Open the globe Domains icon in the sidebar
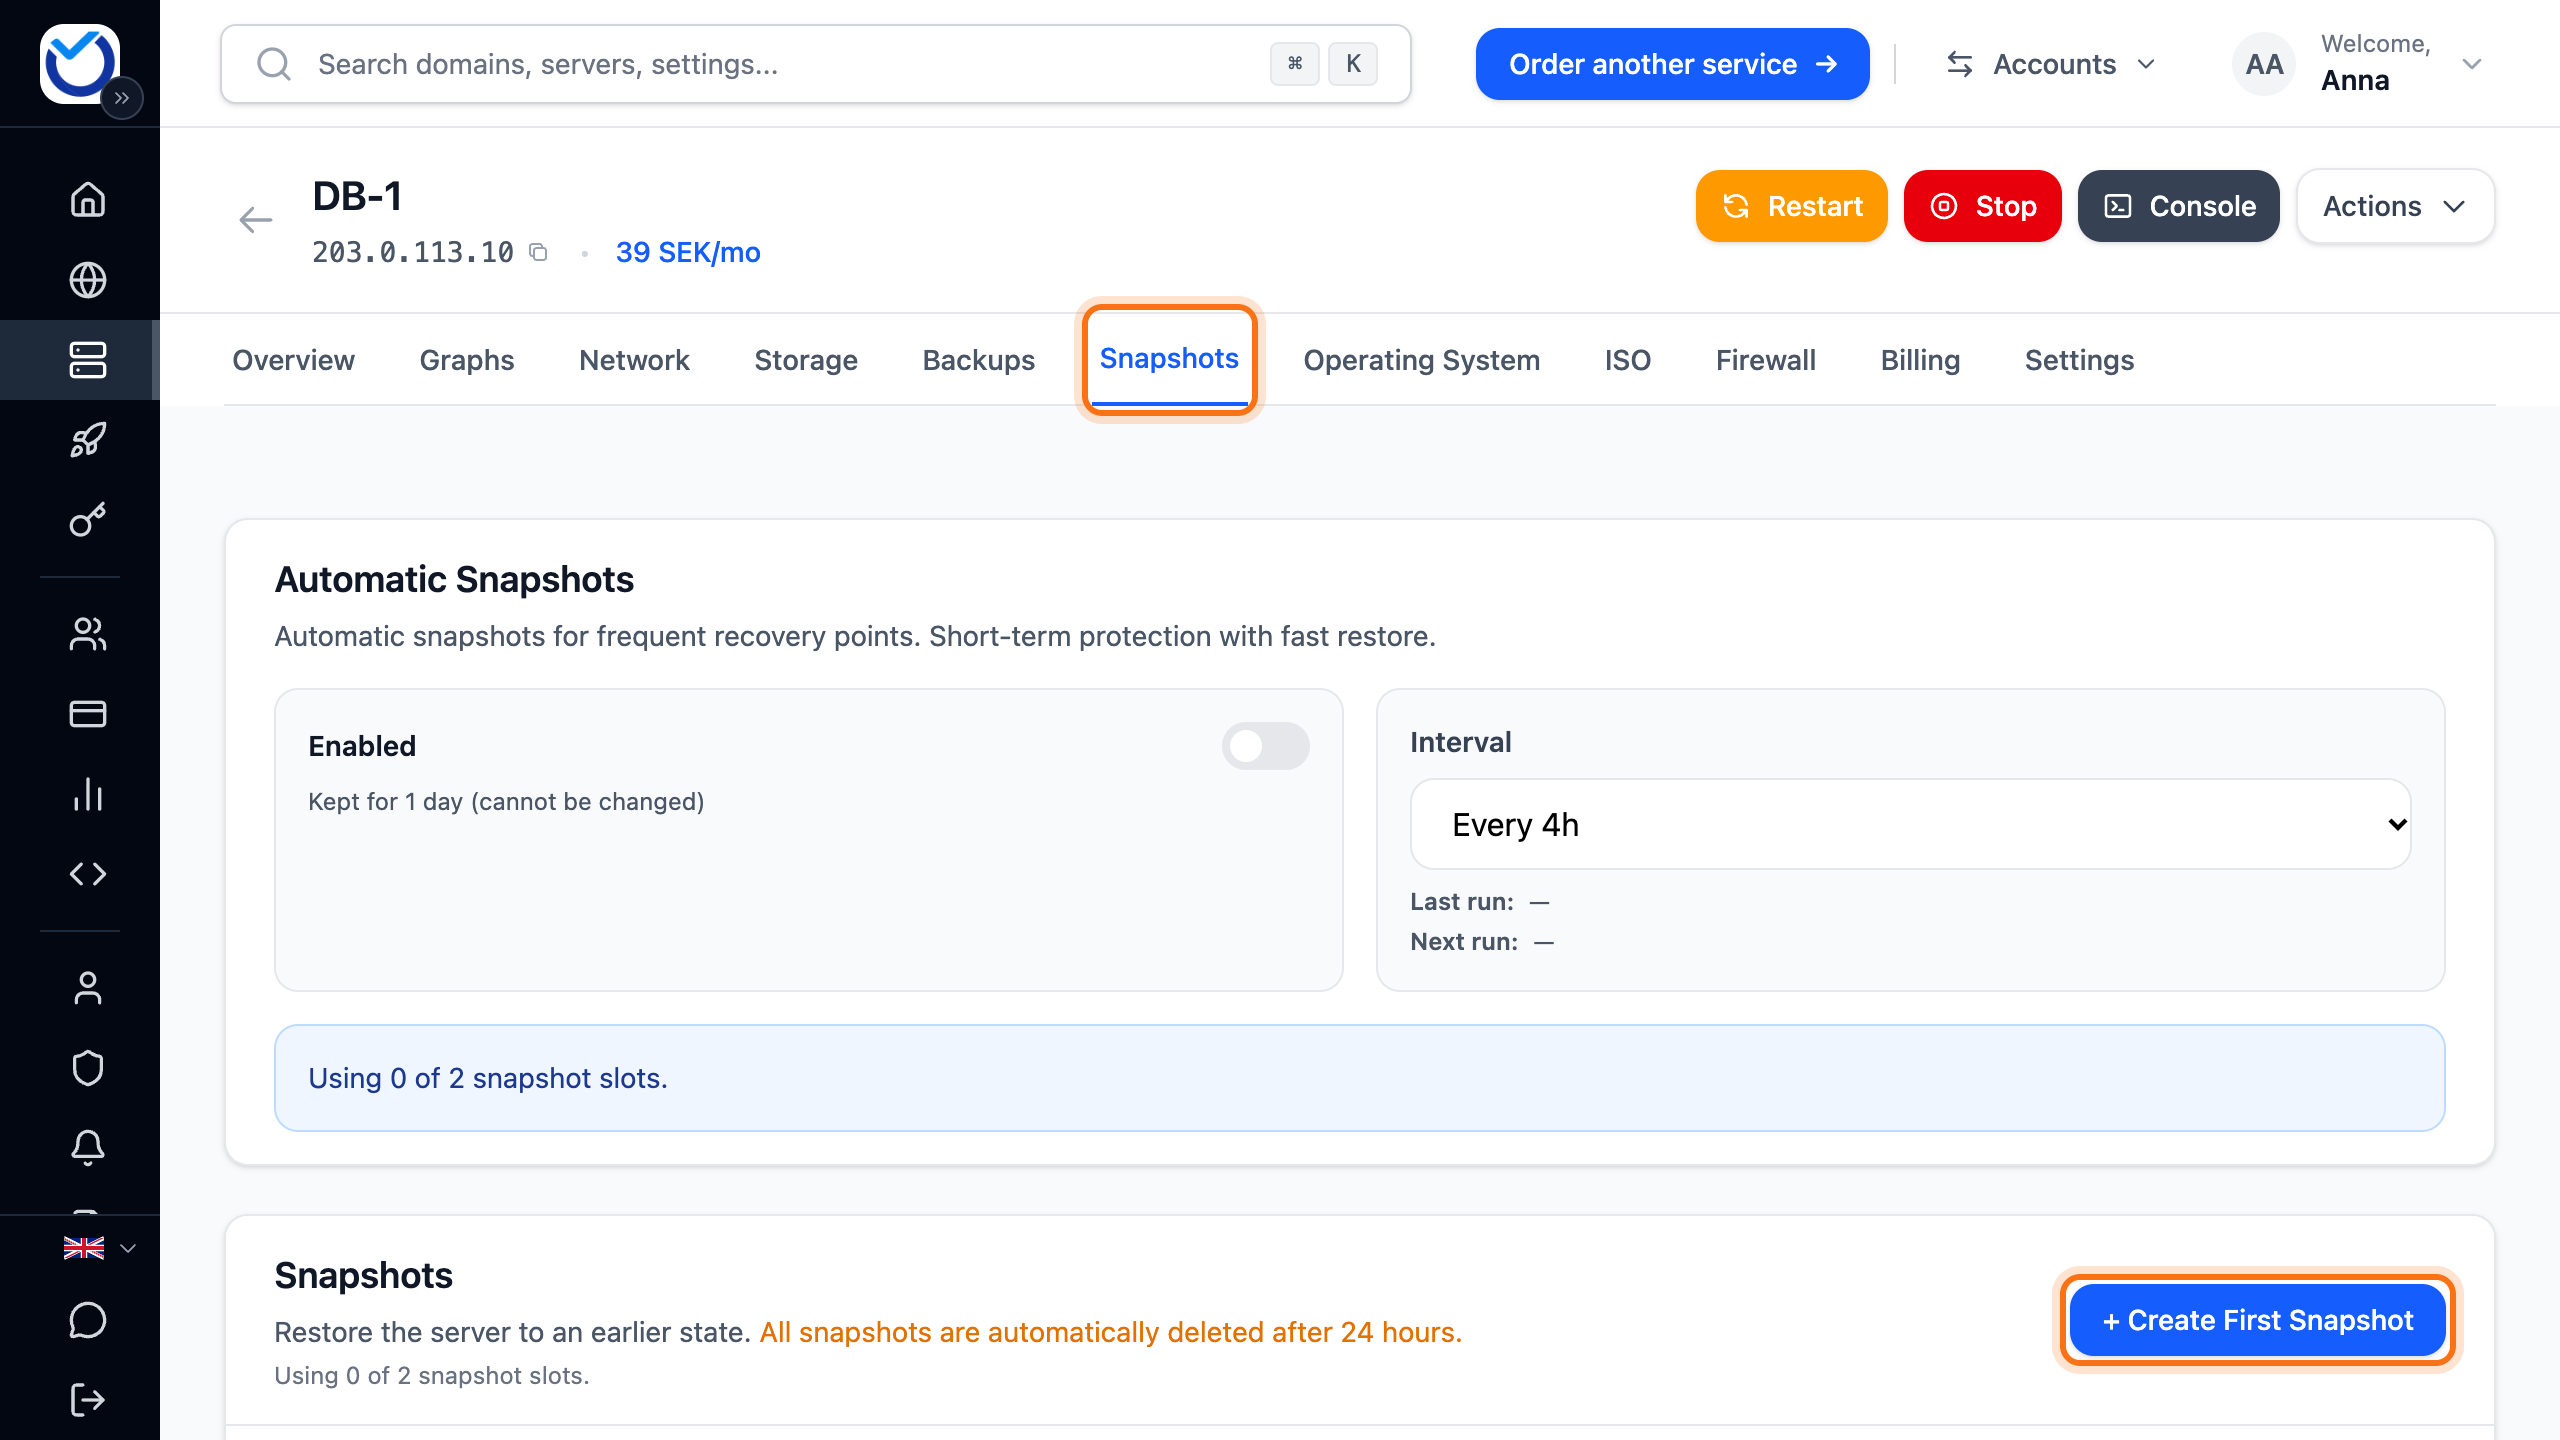The width and height of the screenshot is (2560, 1440). tap(88, 280)
